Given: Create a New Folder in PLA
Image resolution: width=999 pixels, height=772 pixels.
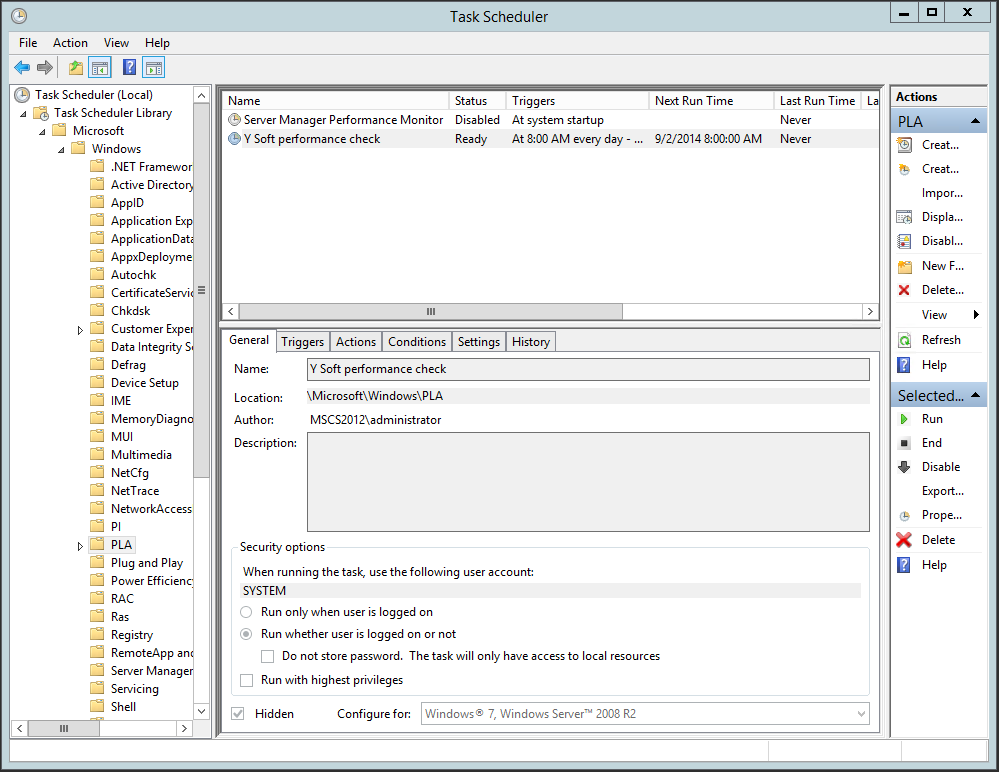Looking at the screenshot, I should click(941, 265).
